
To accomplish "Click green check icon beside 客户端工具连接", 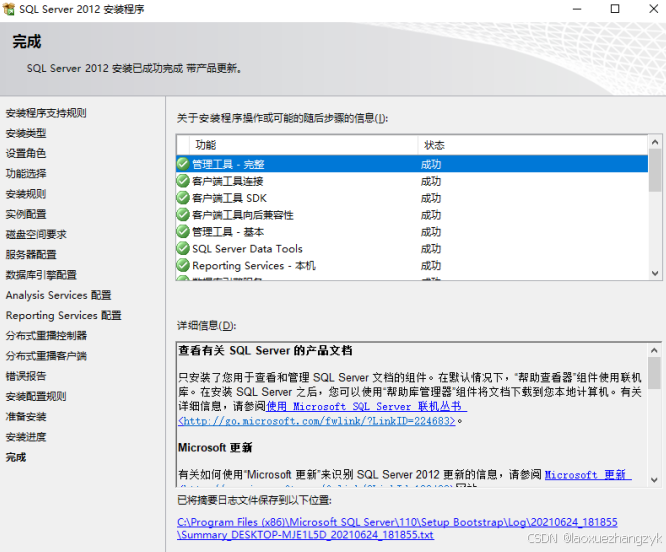I will [183, 181].
